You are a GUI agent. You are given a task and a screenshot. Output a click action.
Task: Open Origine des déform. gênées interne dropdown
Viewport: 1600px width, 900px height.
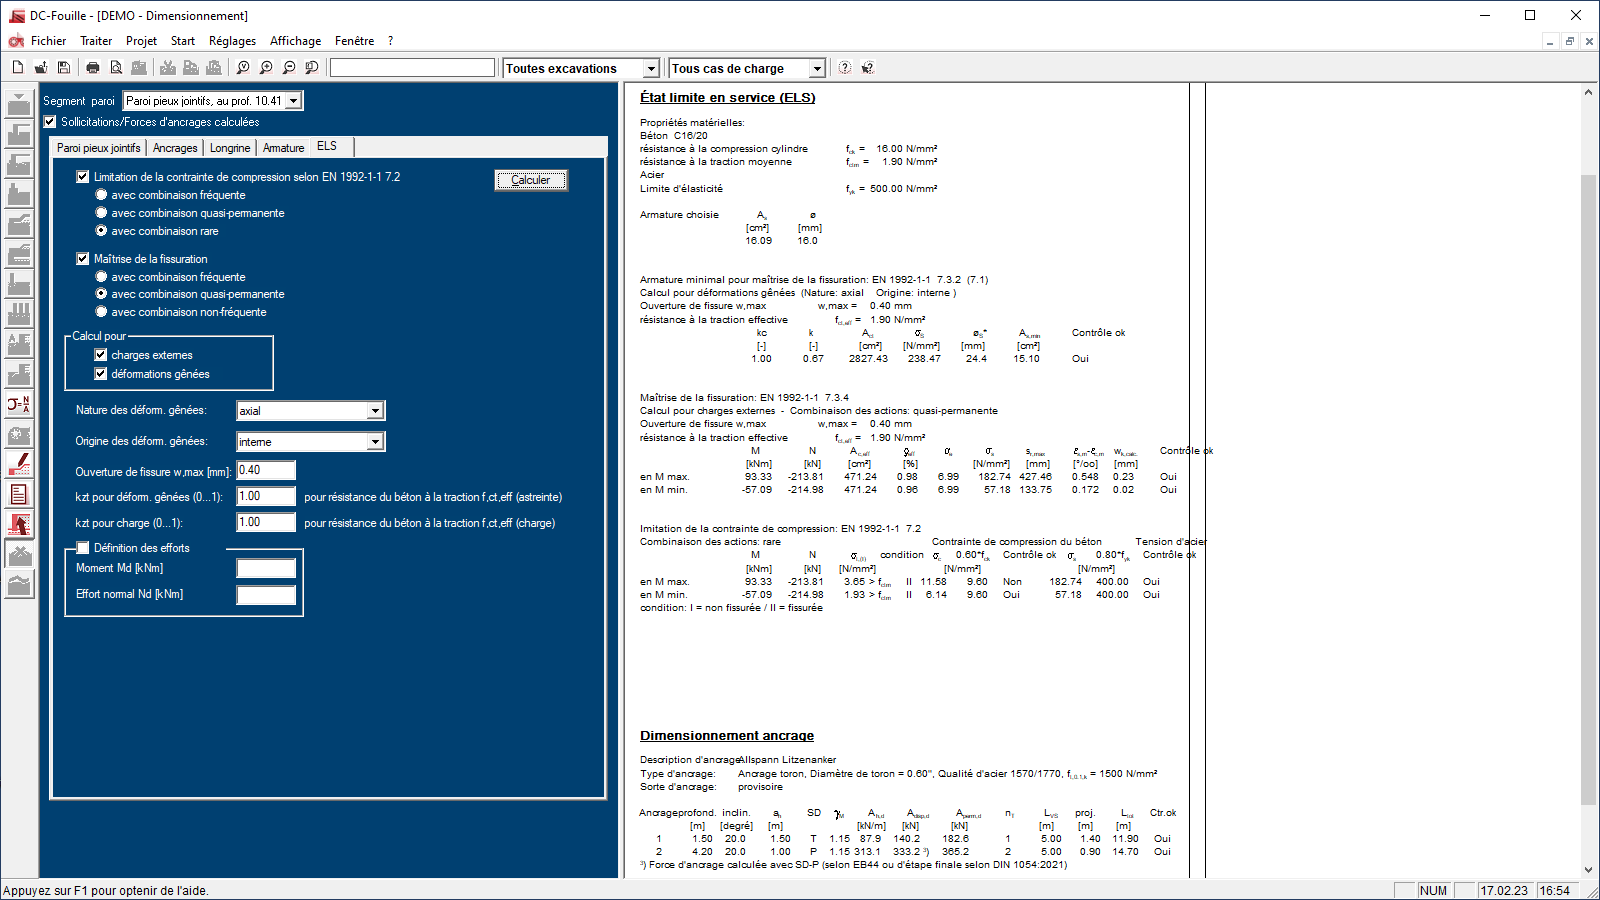(x=375, y=442)
